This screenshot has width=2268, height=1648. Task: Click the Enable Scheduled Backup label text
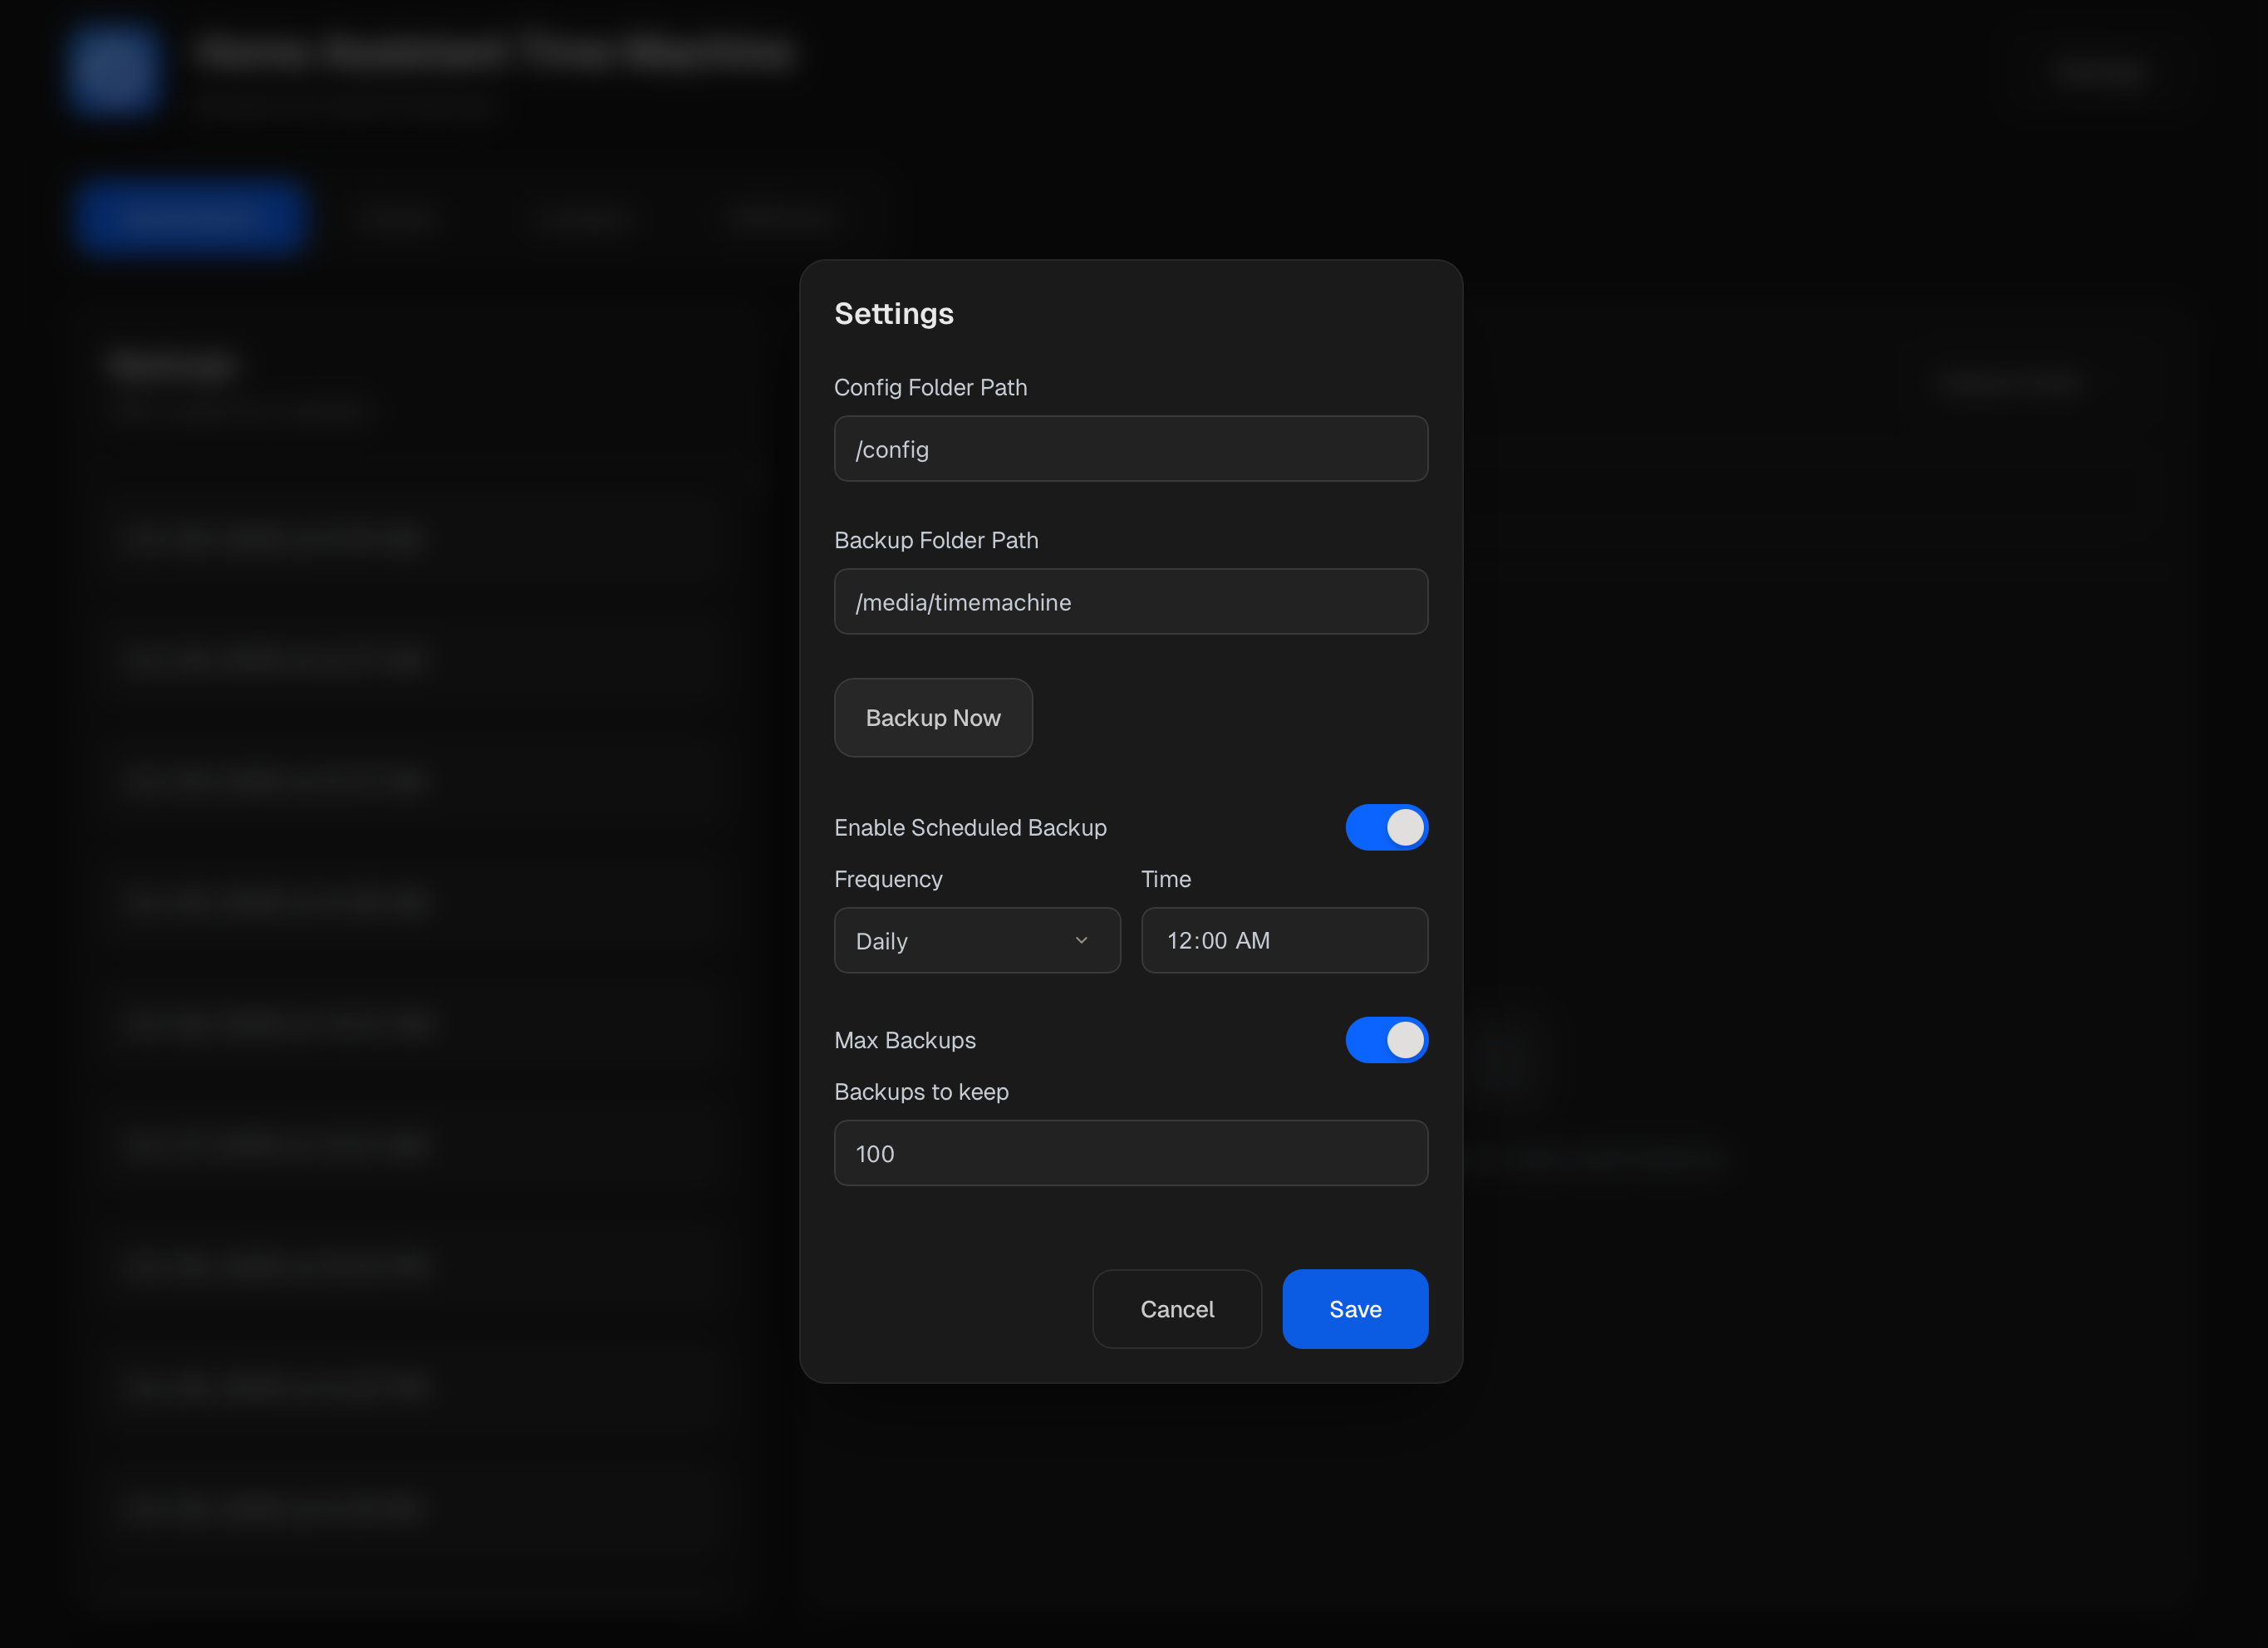[970, 828]
